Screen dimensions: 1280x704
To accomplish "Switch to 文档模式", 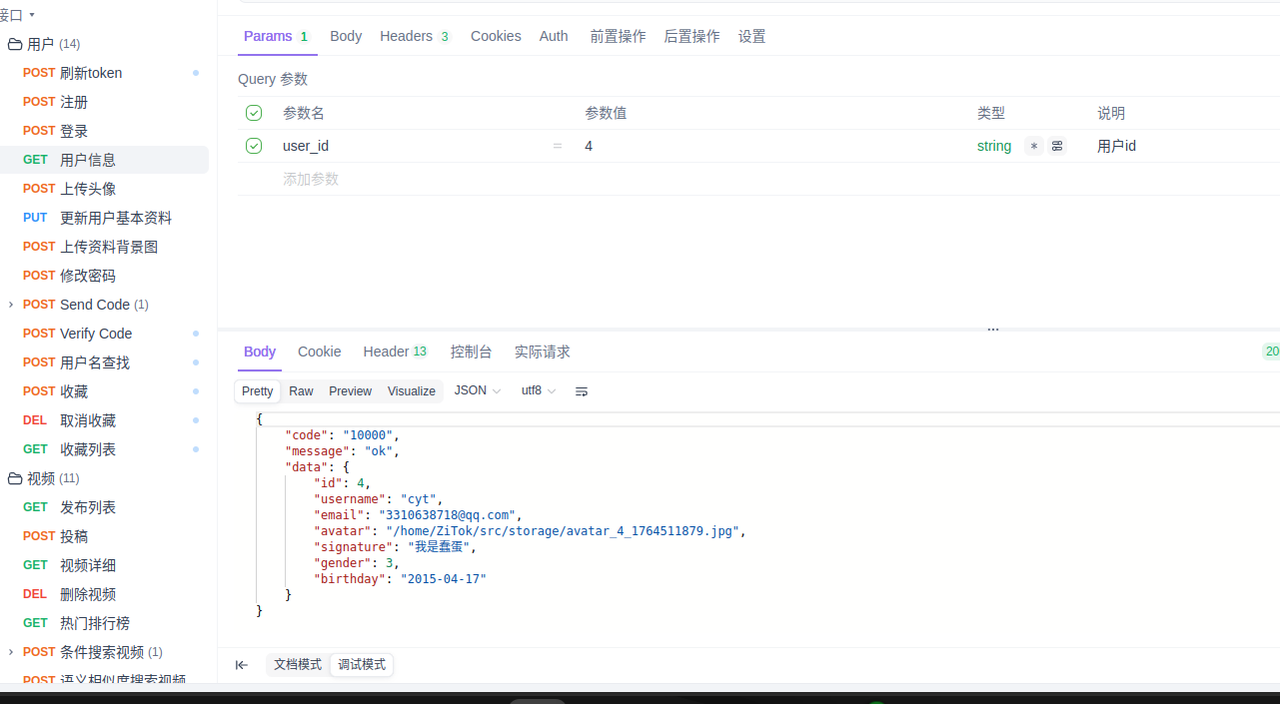I will coord(298,665).
